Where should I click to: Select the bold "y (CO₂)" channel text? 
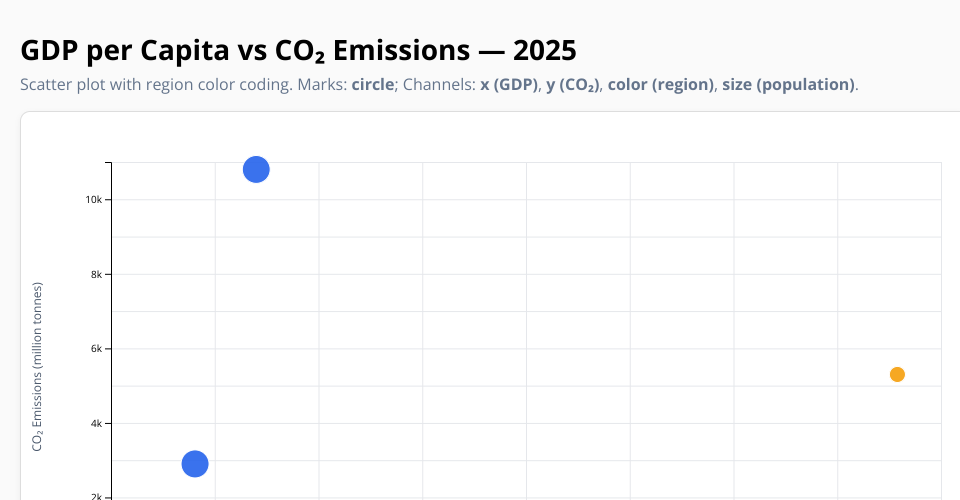pos(572,85)
